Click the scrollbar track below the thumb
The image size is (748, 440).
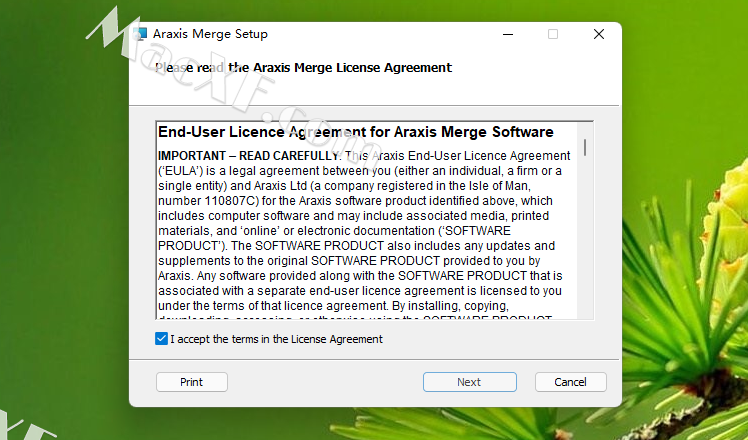coord(585,239)
